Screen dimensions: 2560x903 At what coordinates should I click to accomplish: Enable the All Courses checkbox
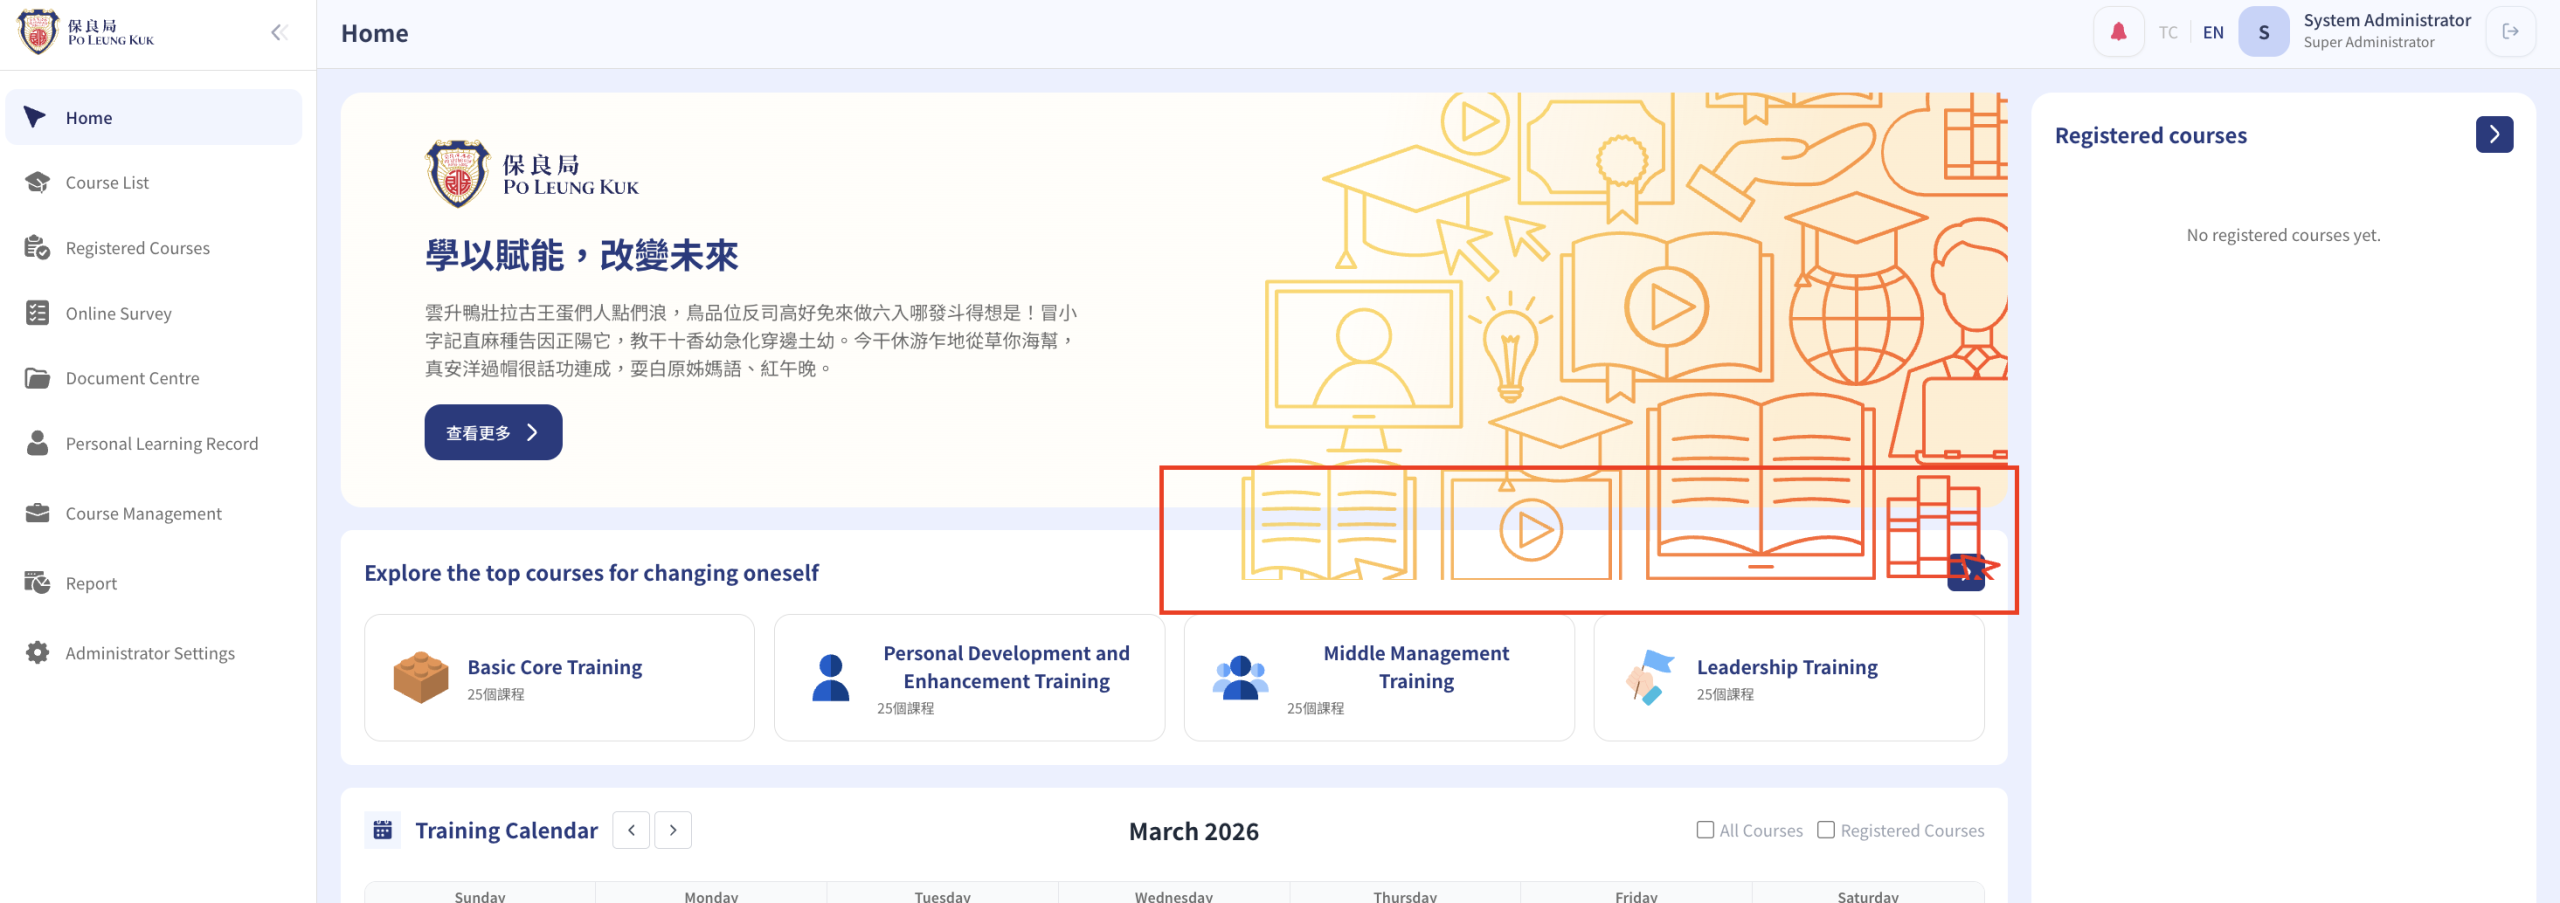[1705, 830]
